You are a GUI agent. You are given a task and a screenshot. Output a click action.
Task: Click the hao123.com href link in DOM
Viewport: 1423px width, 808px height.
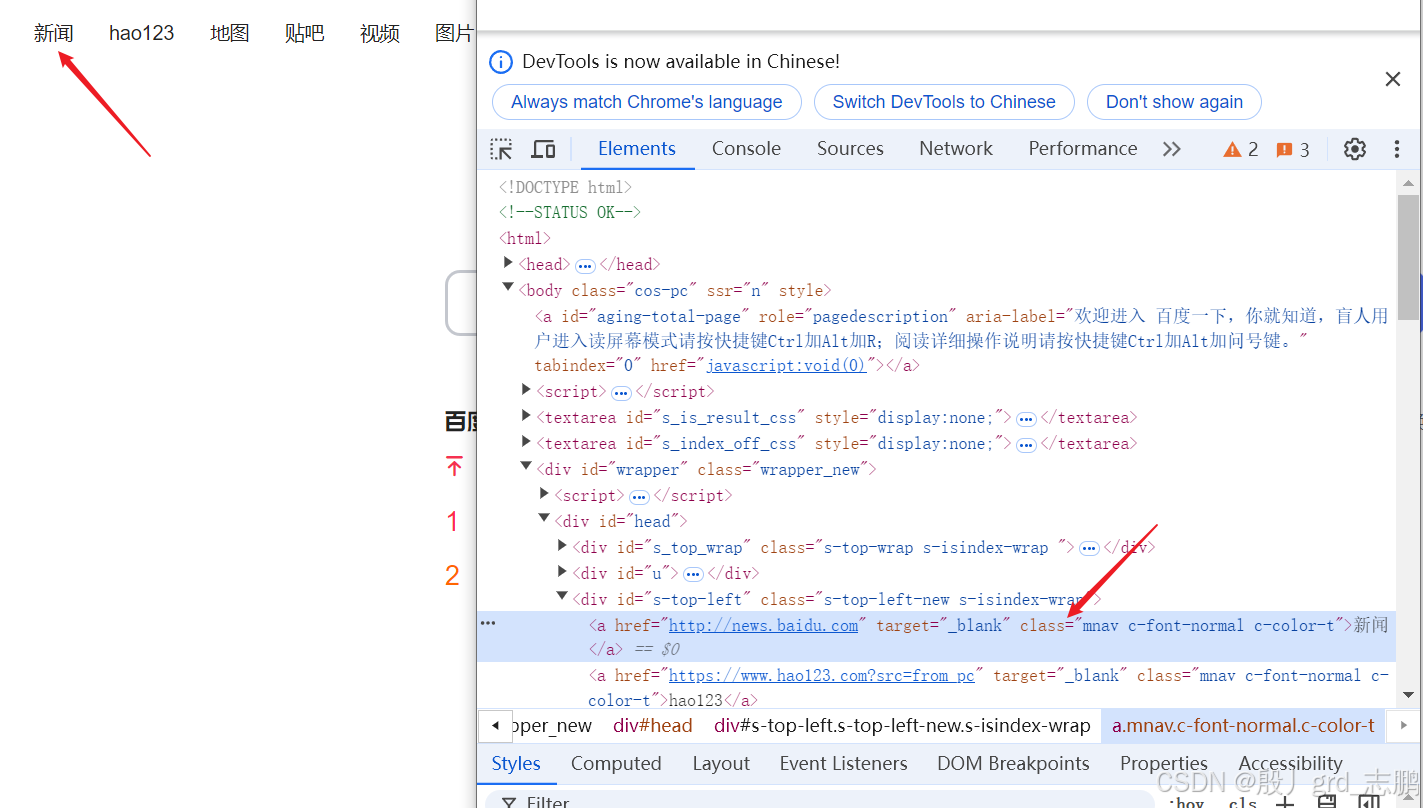click(821, 676)
